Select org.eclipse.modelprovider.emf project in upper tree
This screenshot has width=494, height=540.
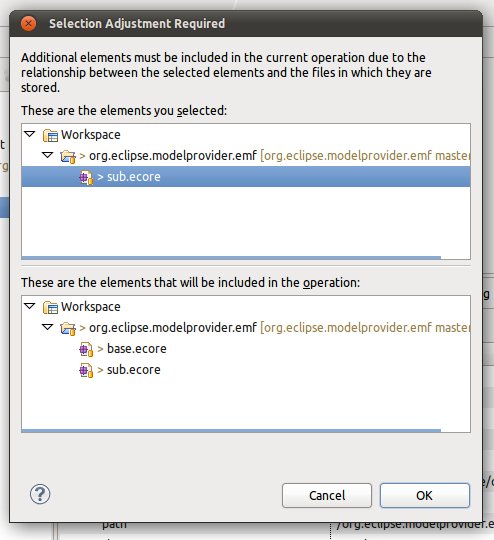pos(173,156)
